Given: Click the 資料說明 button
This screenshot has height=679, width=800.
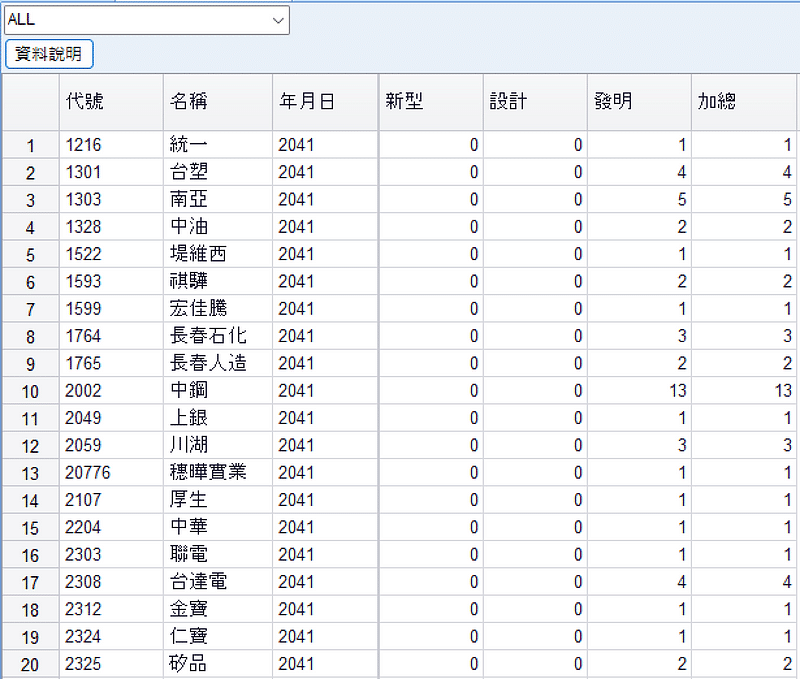Looking at the screenshot, I should tap(49, 54).
